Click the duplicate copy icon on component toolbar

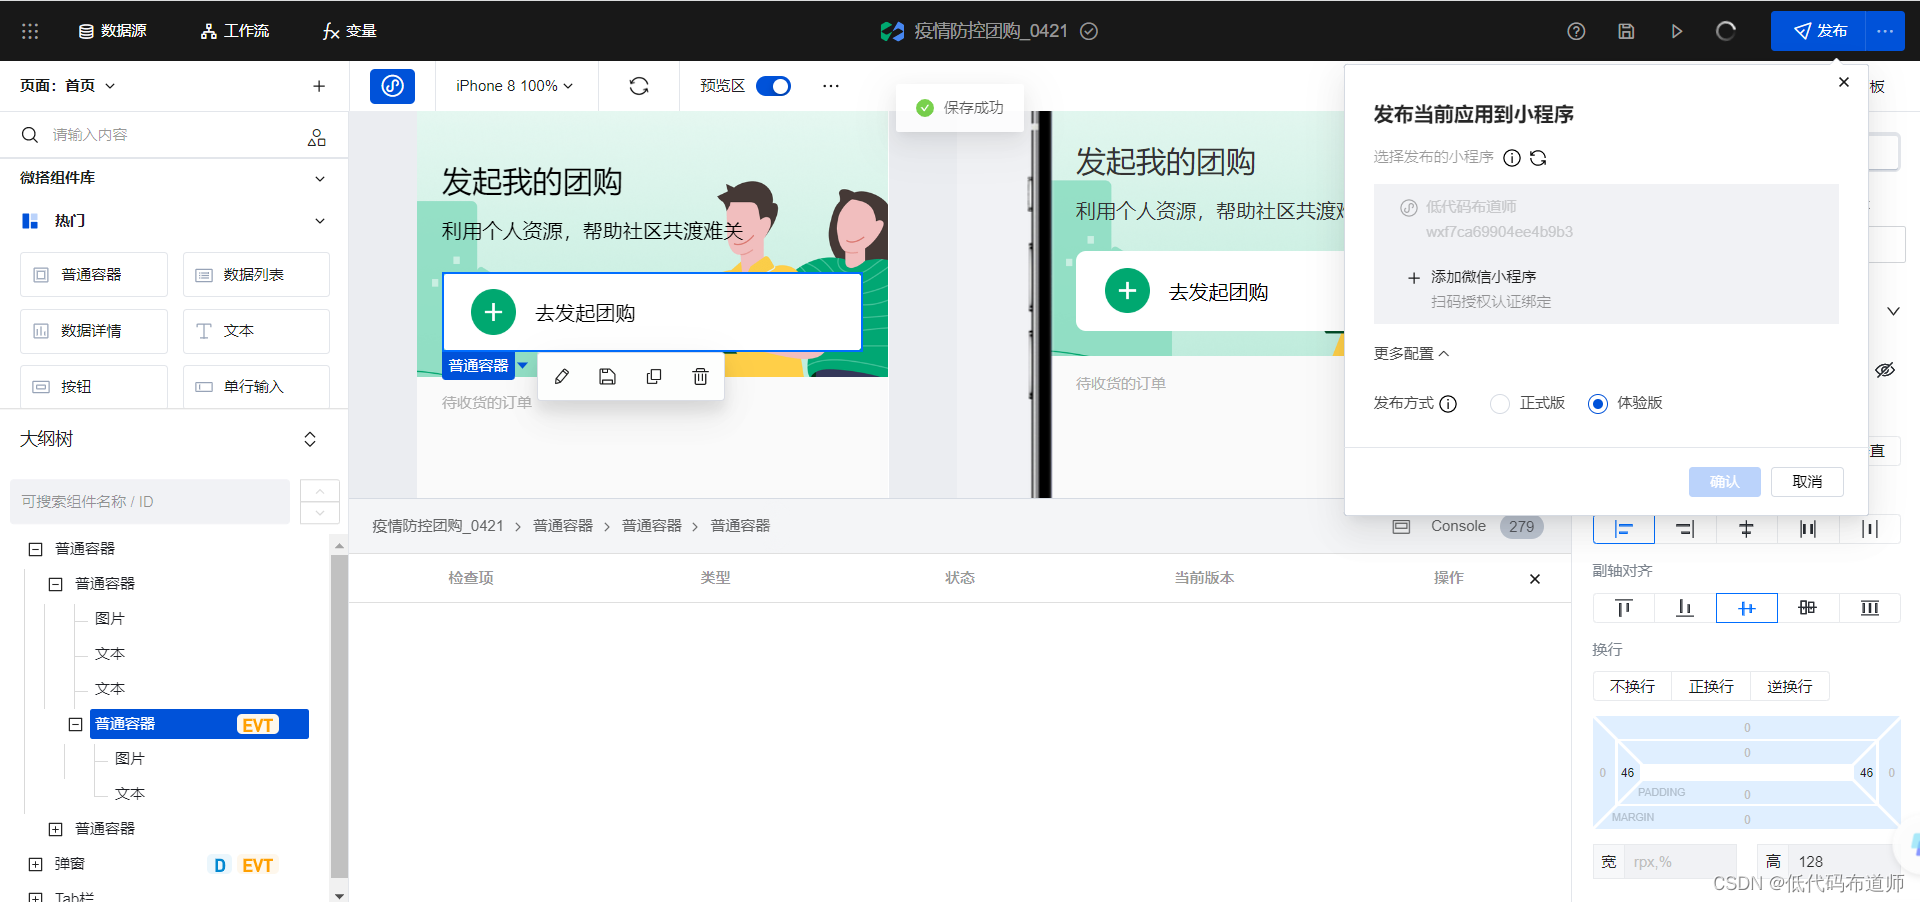[x=654, y=376]
